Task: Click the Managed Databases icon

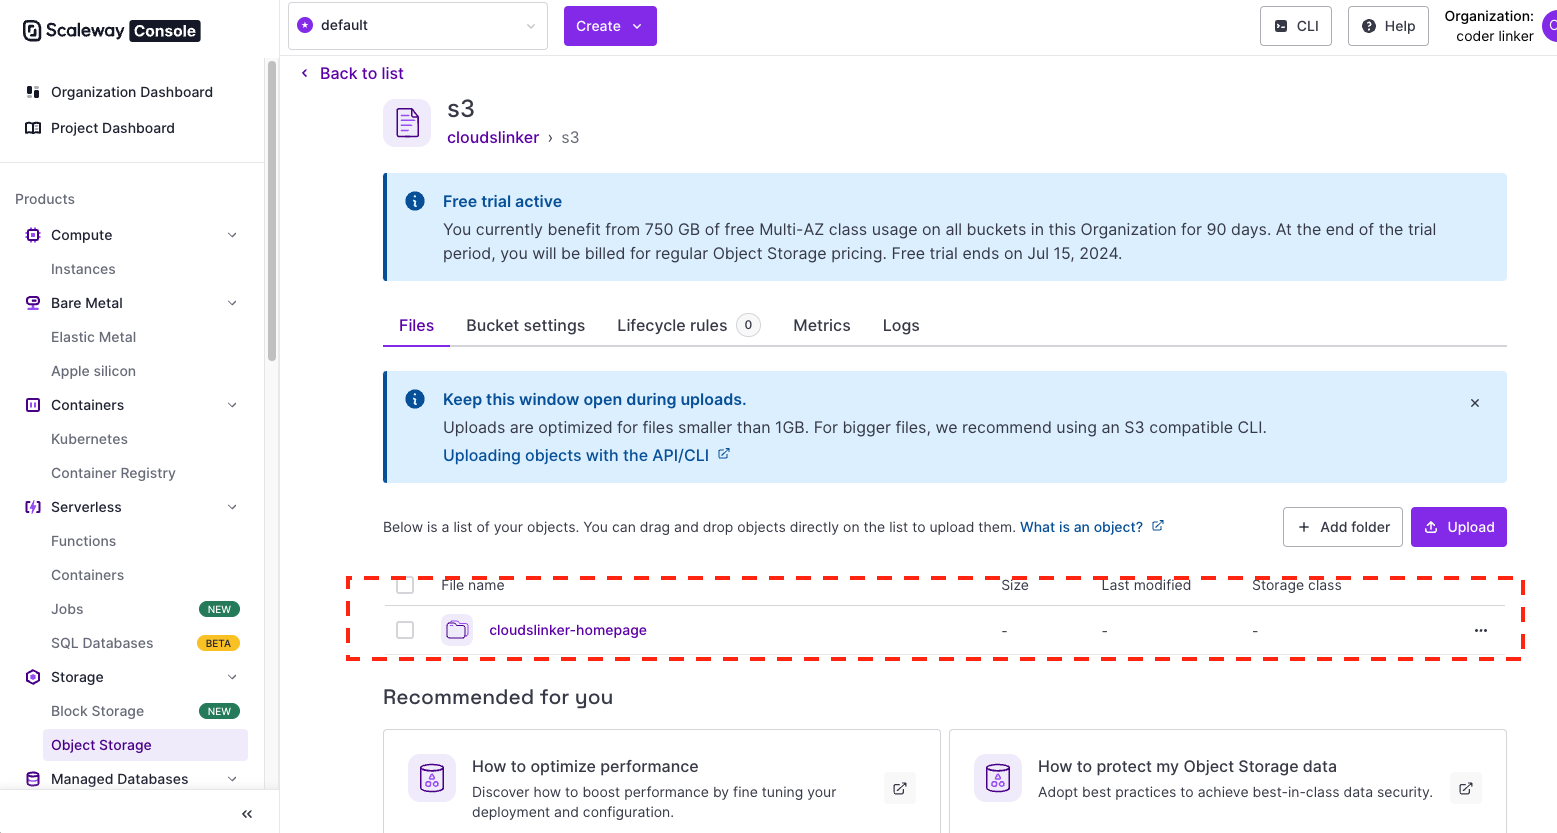Action: [33, 779]
